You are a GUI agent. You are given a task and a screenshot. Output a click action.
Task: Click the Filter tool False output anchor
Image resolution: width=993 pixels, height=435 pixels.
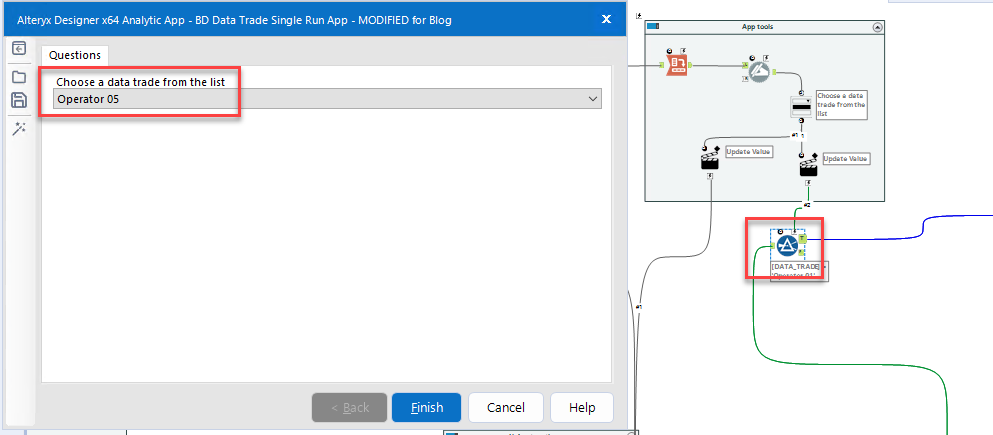click(x=802, y=252)
